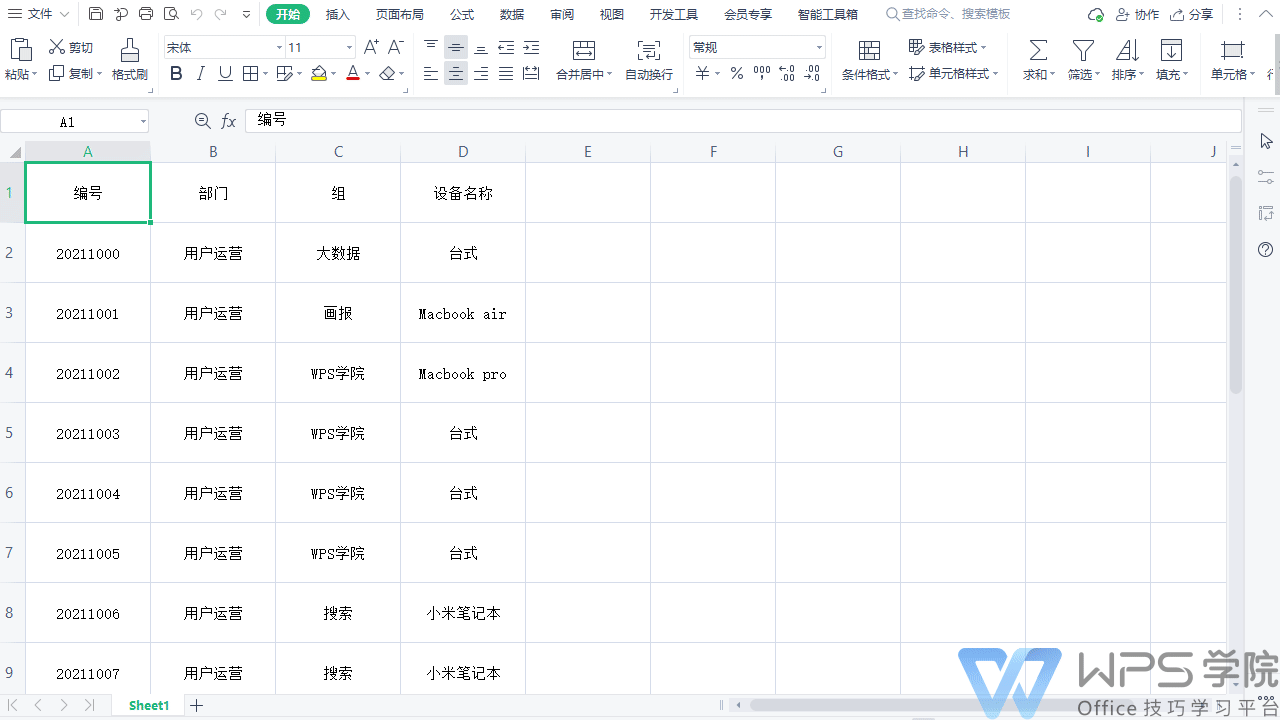Image resolution: width=1280 pixels, height=720 pixels.
Task: Toggle Italic formatting
Action: (200, 73)
